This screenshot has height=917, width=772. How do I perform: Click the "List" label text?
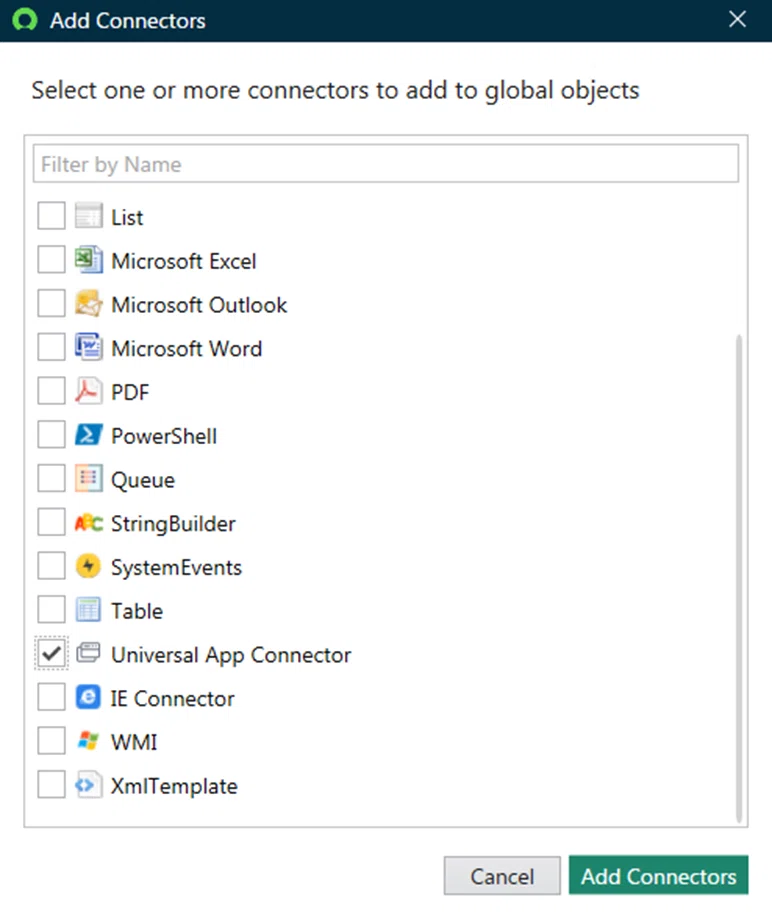127,218
